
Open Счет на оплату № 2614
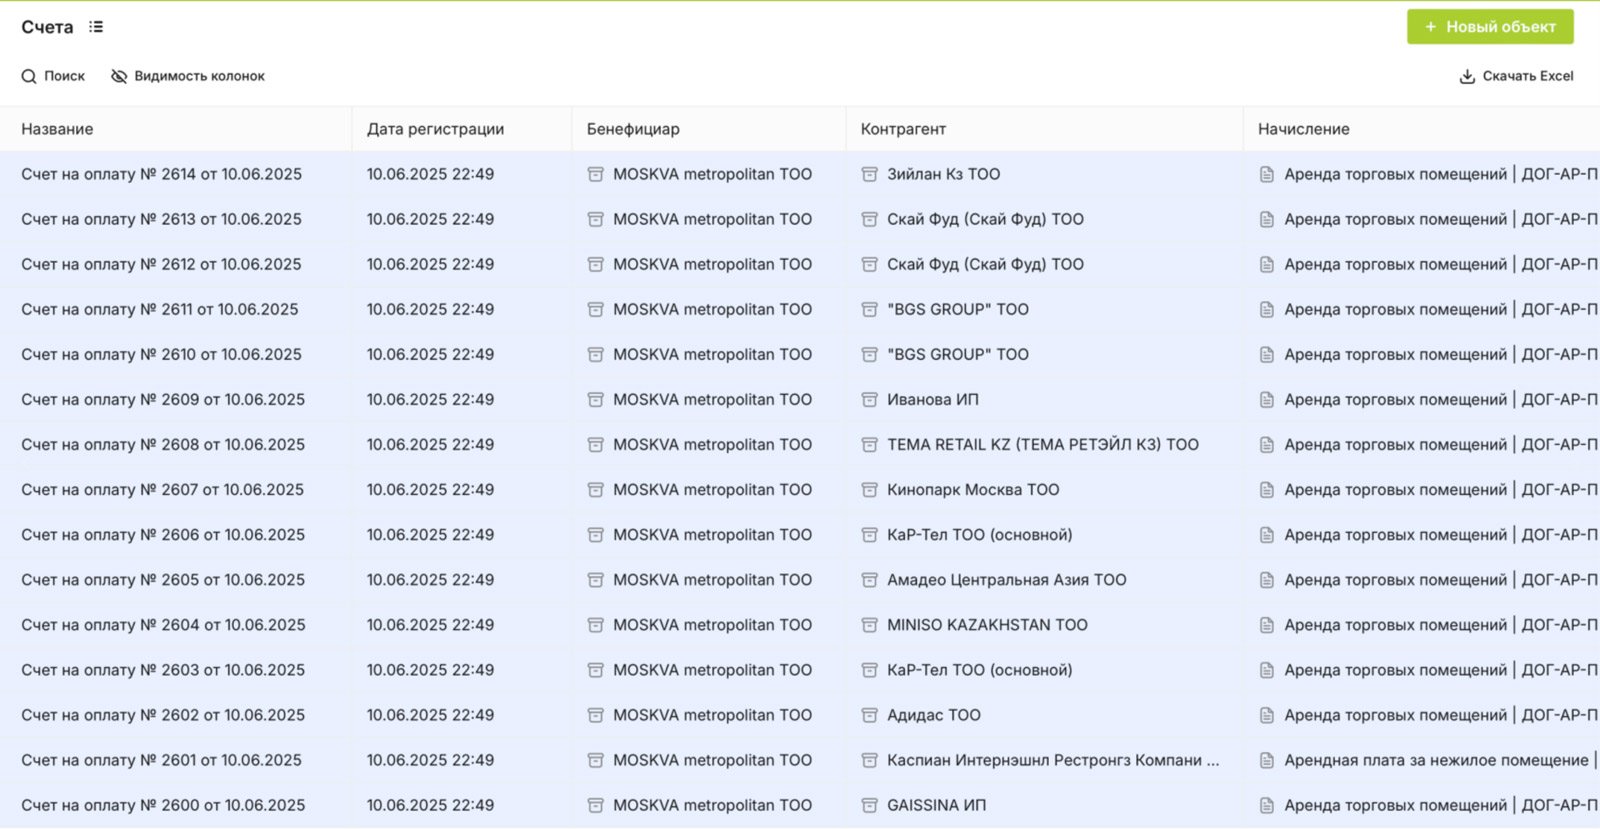(161, 174)
